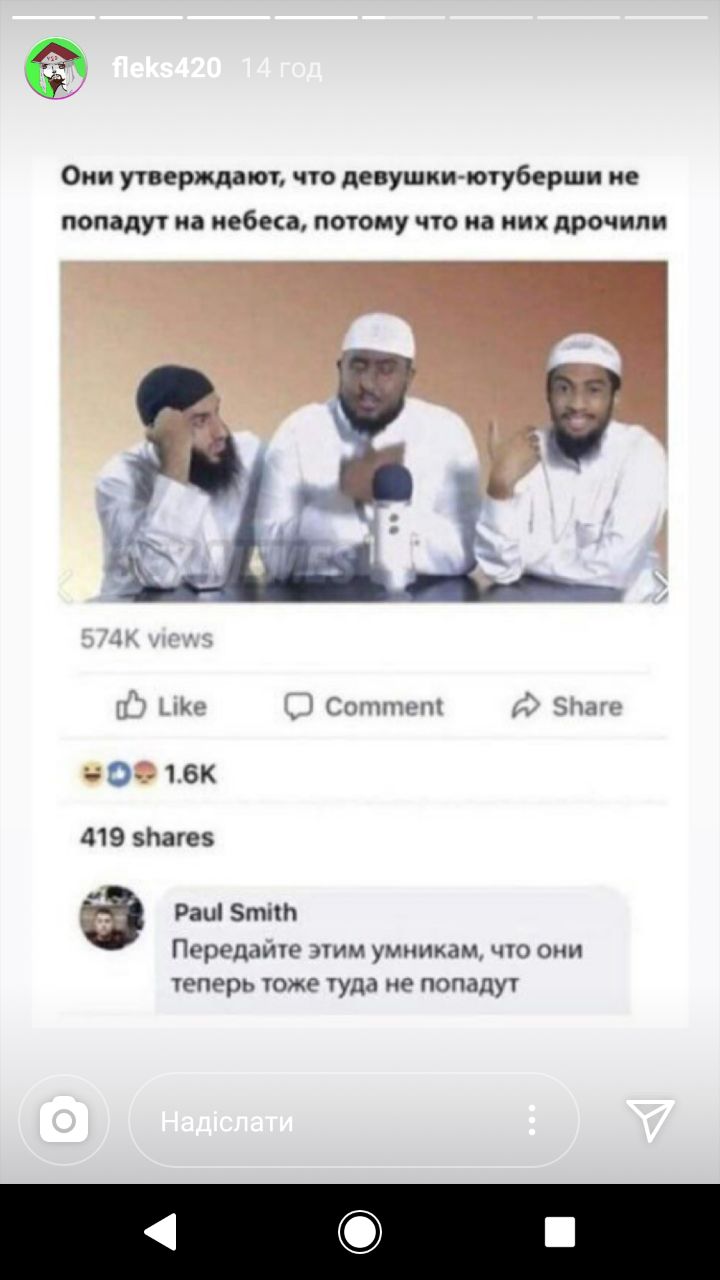Screen dimensions: 720x1280
Task: Tap the Android recent apps square button
Action: click(x=560, y=1232)
